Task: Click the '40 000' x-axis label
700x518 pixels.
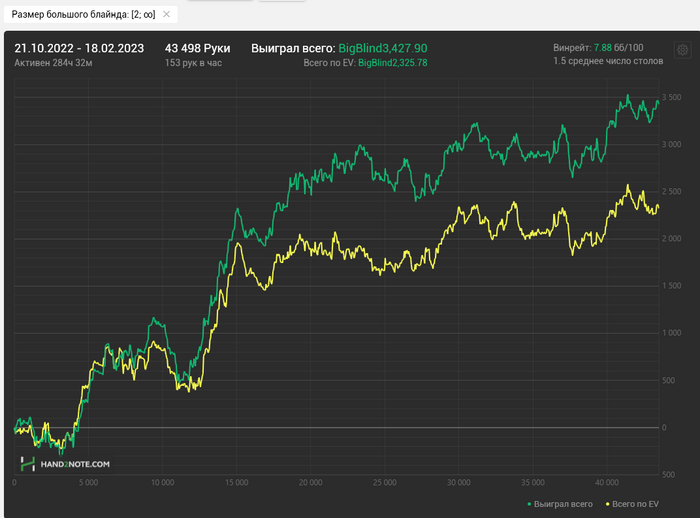Action: click(607, 483)
